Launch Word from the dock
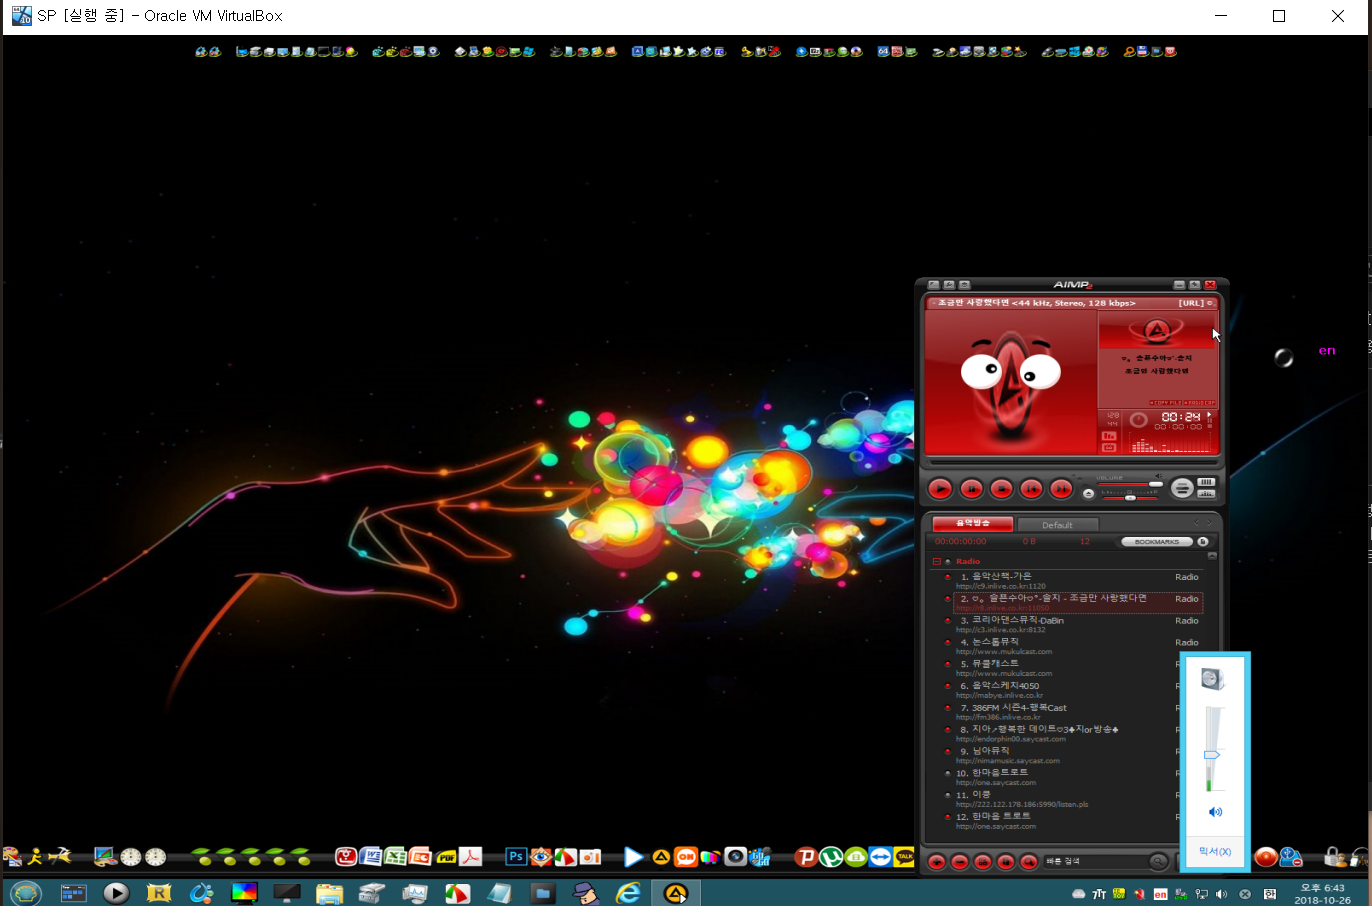Viewport: 1372px width, 906px height. pos(371,857)
